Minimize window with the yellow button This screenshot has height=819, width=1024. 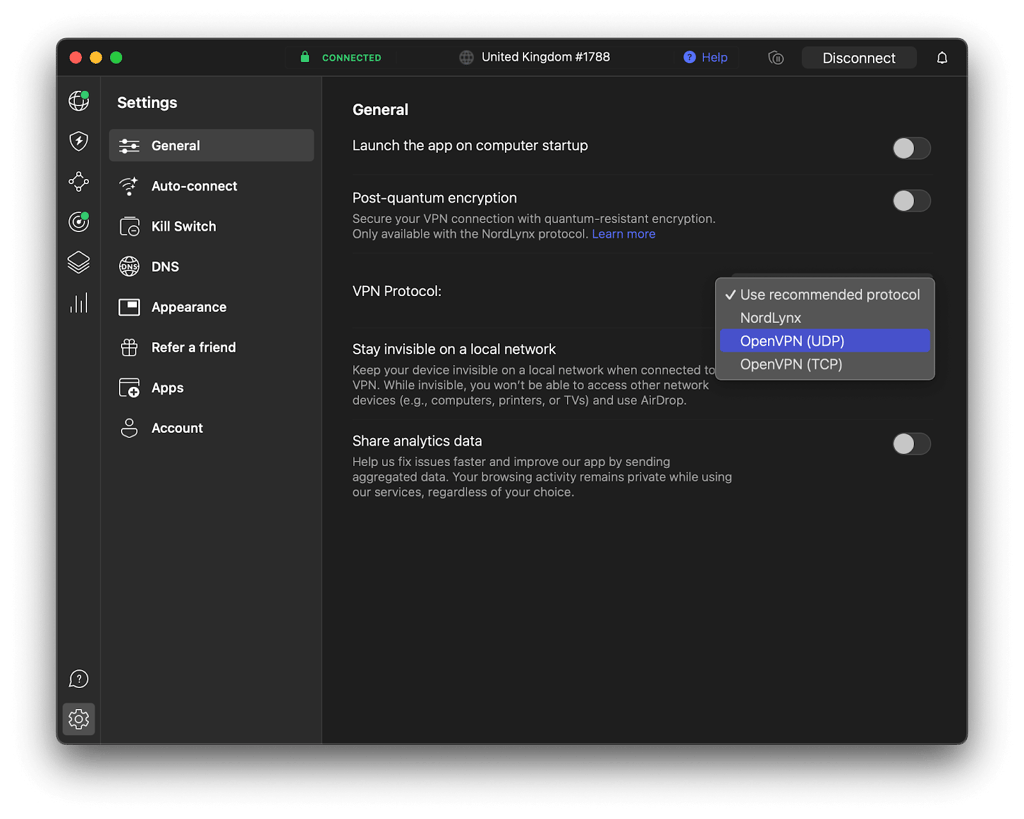(96, 57)
